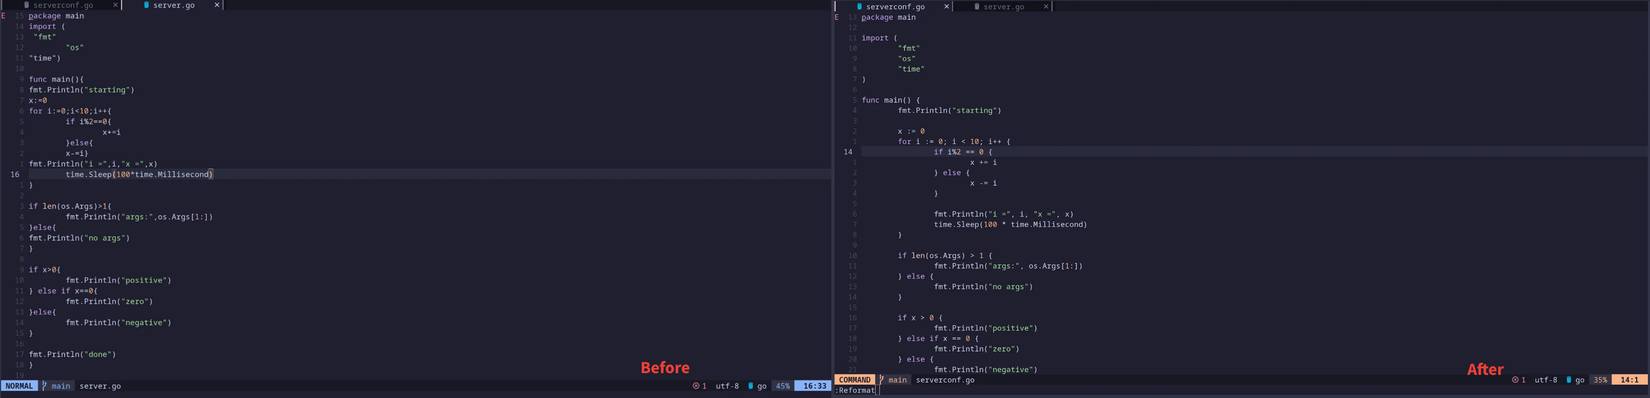Click 'for i:=0;i<10;i++{' line in Before editor

pos(70,111)
